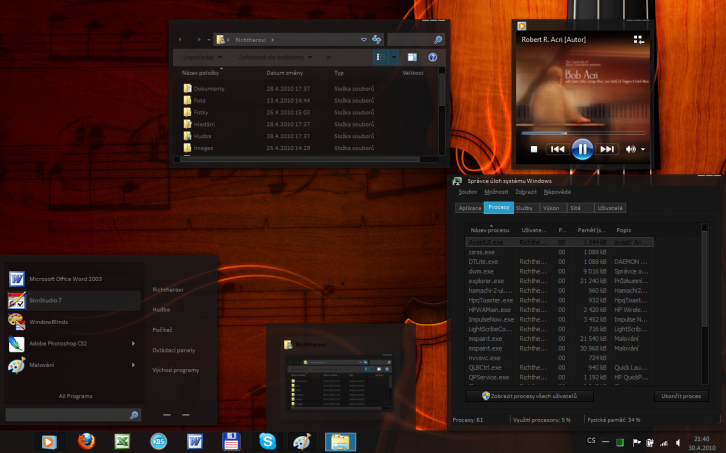Pause playback in the media player

tap(582, 149)
